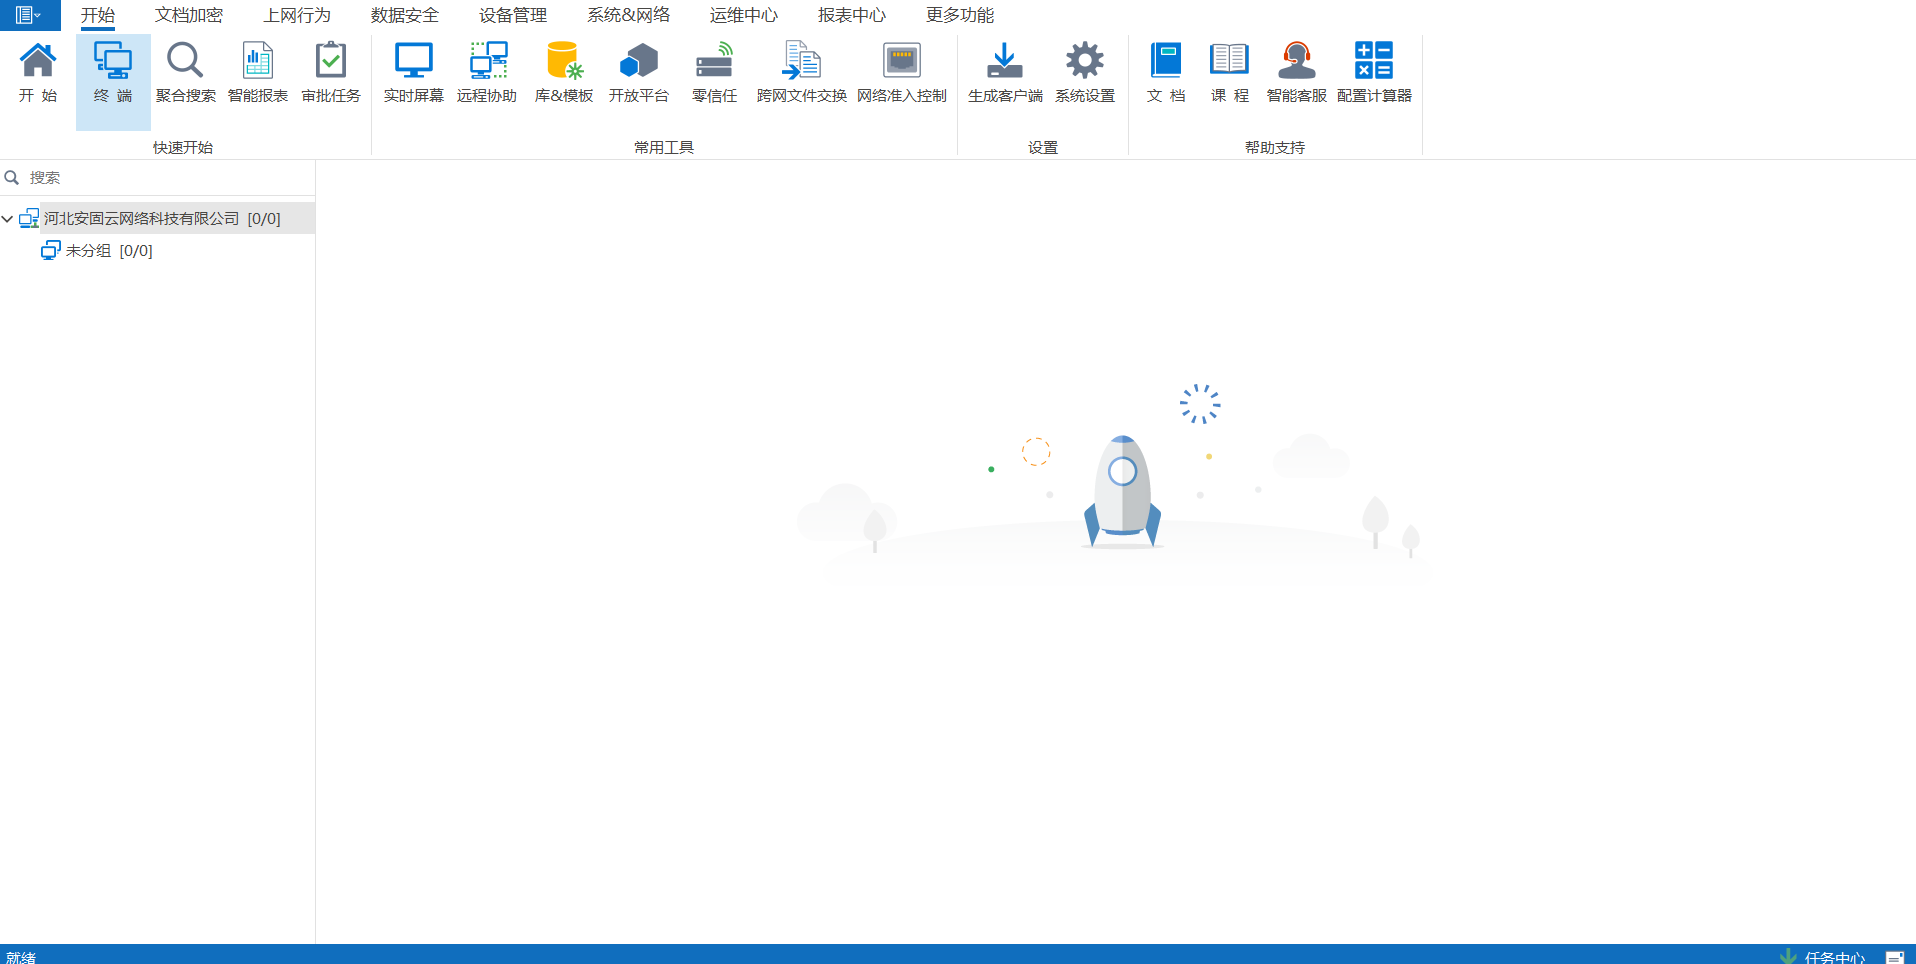Open the 运维中心 ribbon tab
This screenshot has height=964, width=1916.
tap(743, 15)
